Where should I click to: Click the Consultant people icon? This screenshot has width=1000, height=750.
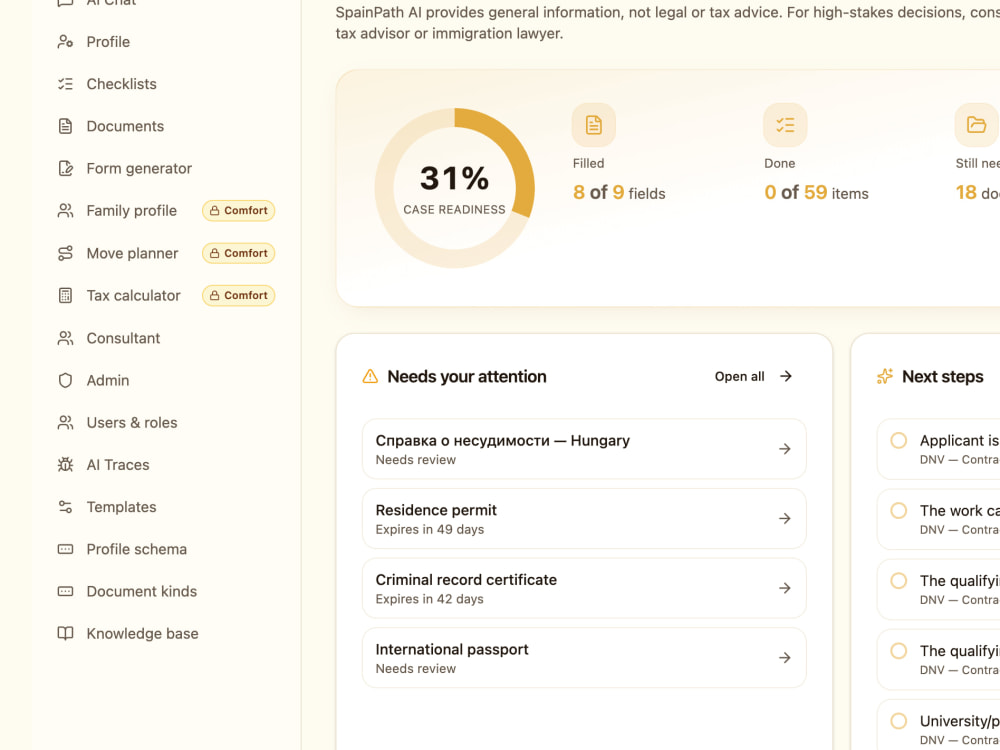[x=65, y=338]
